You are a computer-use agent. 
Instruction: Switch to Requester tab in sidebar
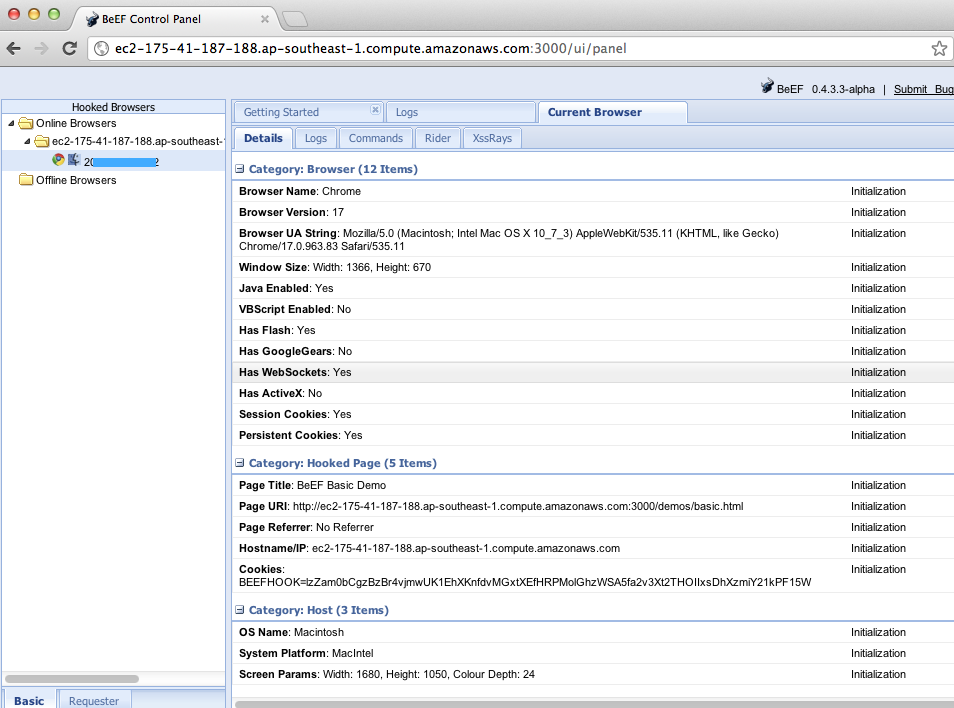click(94, 700)
